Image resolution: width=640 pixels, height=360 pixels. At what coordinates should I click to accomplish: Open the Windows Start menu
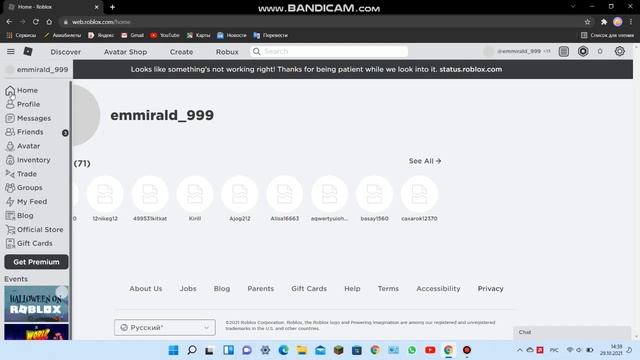[173, 350]
